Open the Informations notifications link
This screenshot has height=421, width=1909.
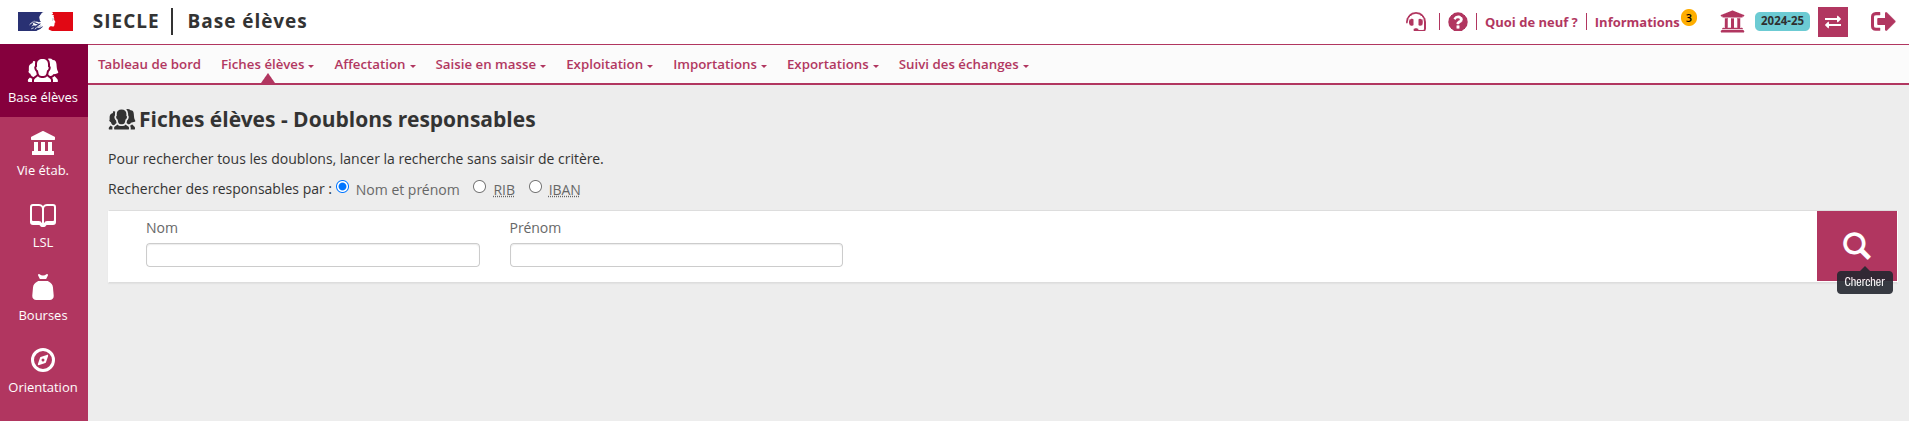click(x=1637, y=22)
